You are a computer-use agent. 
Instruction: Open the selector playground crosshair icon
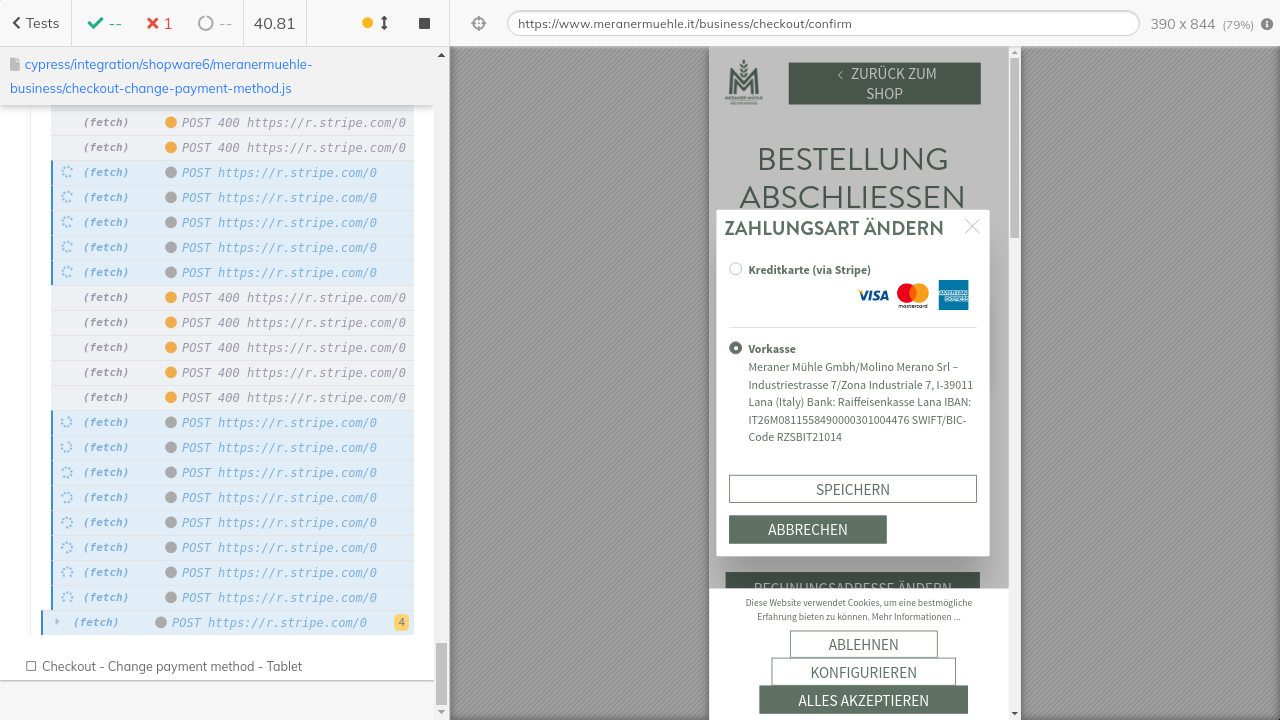[479, 23]
